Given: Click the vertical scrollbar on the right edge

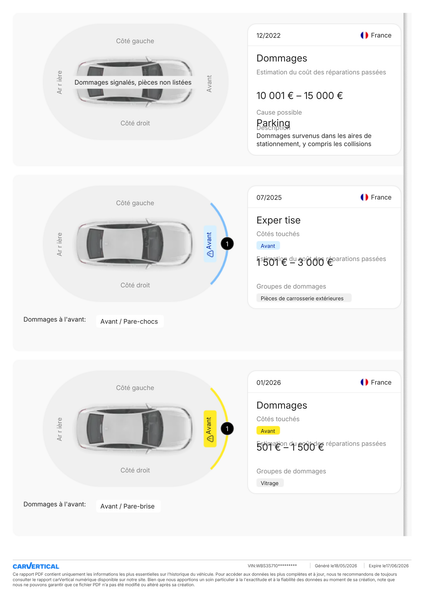Looking at the screenshot, I should coord(404,274).
